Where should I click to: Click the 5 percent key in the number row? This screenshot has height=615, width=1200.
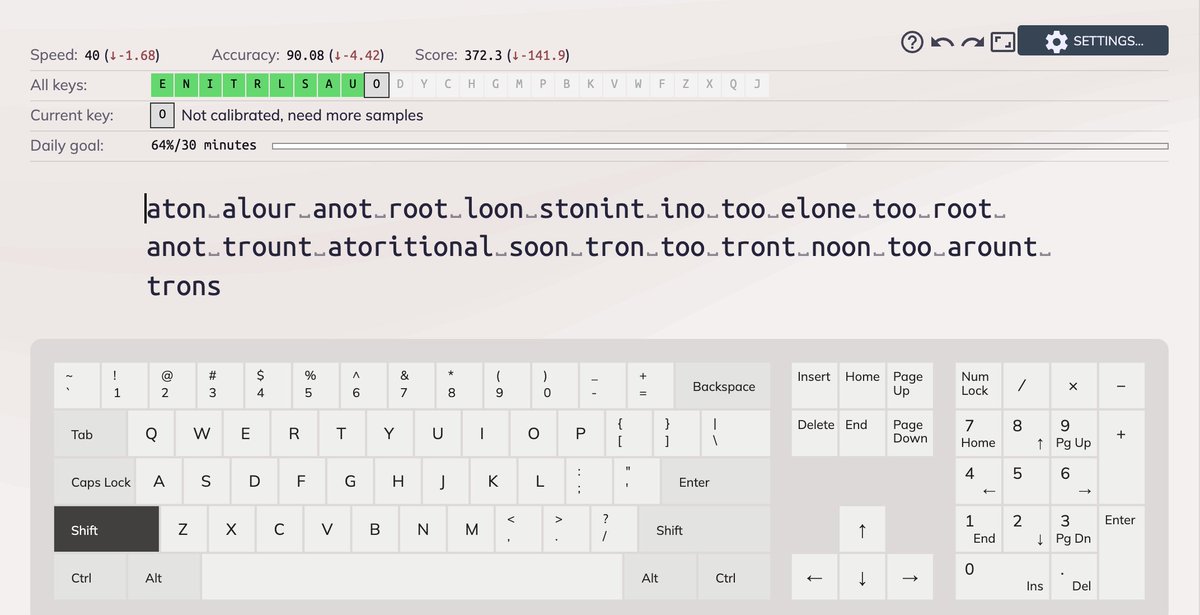316,386
